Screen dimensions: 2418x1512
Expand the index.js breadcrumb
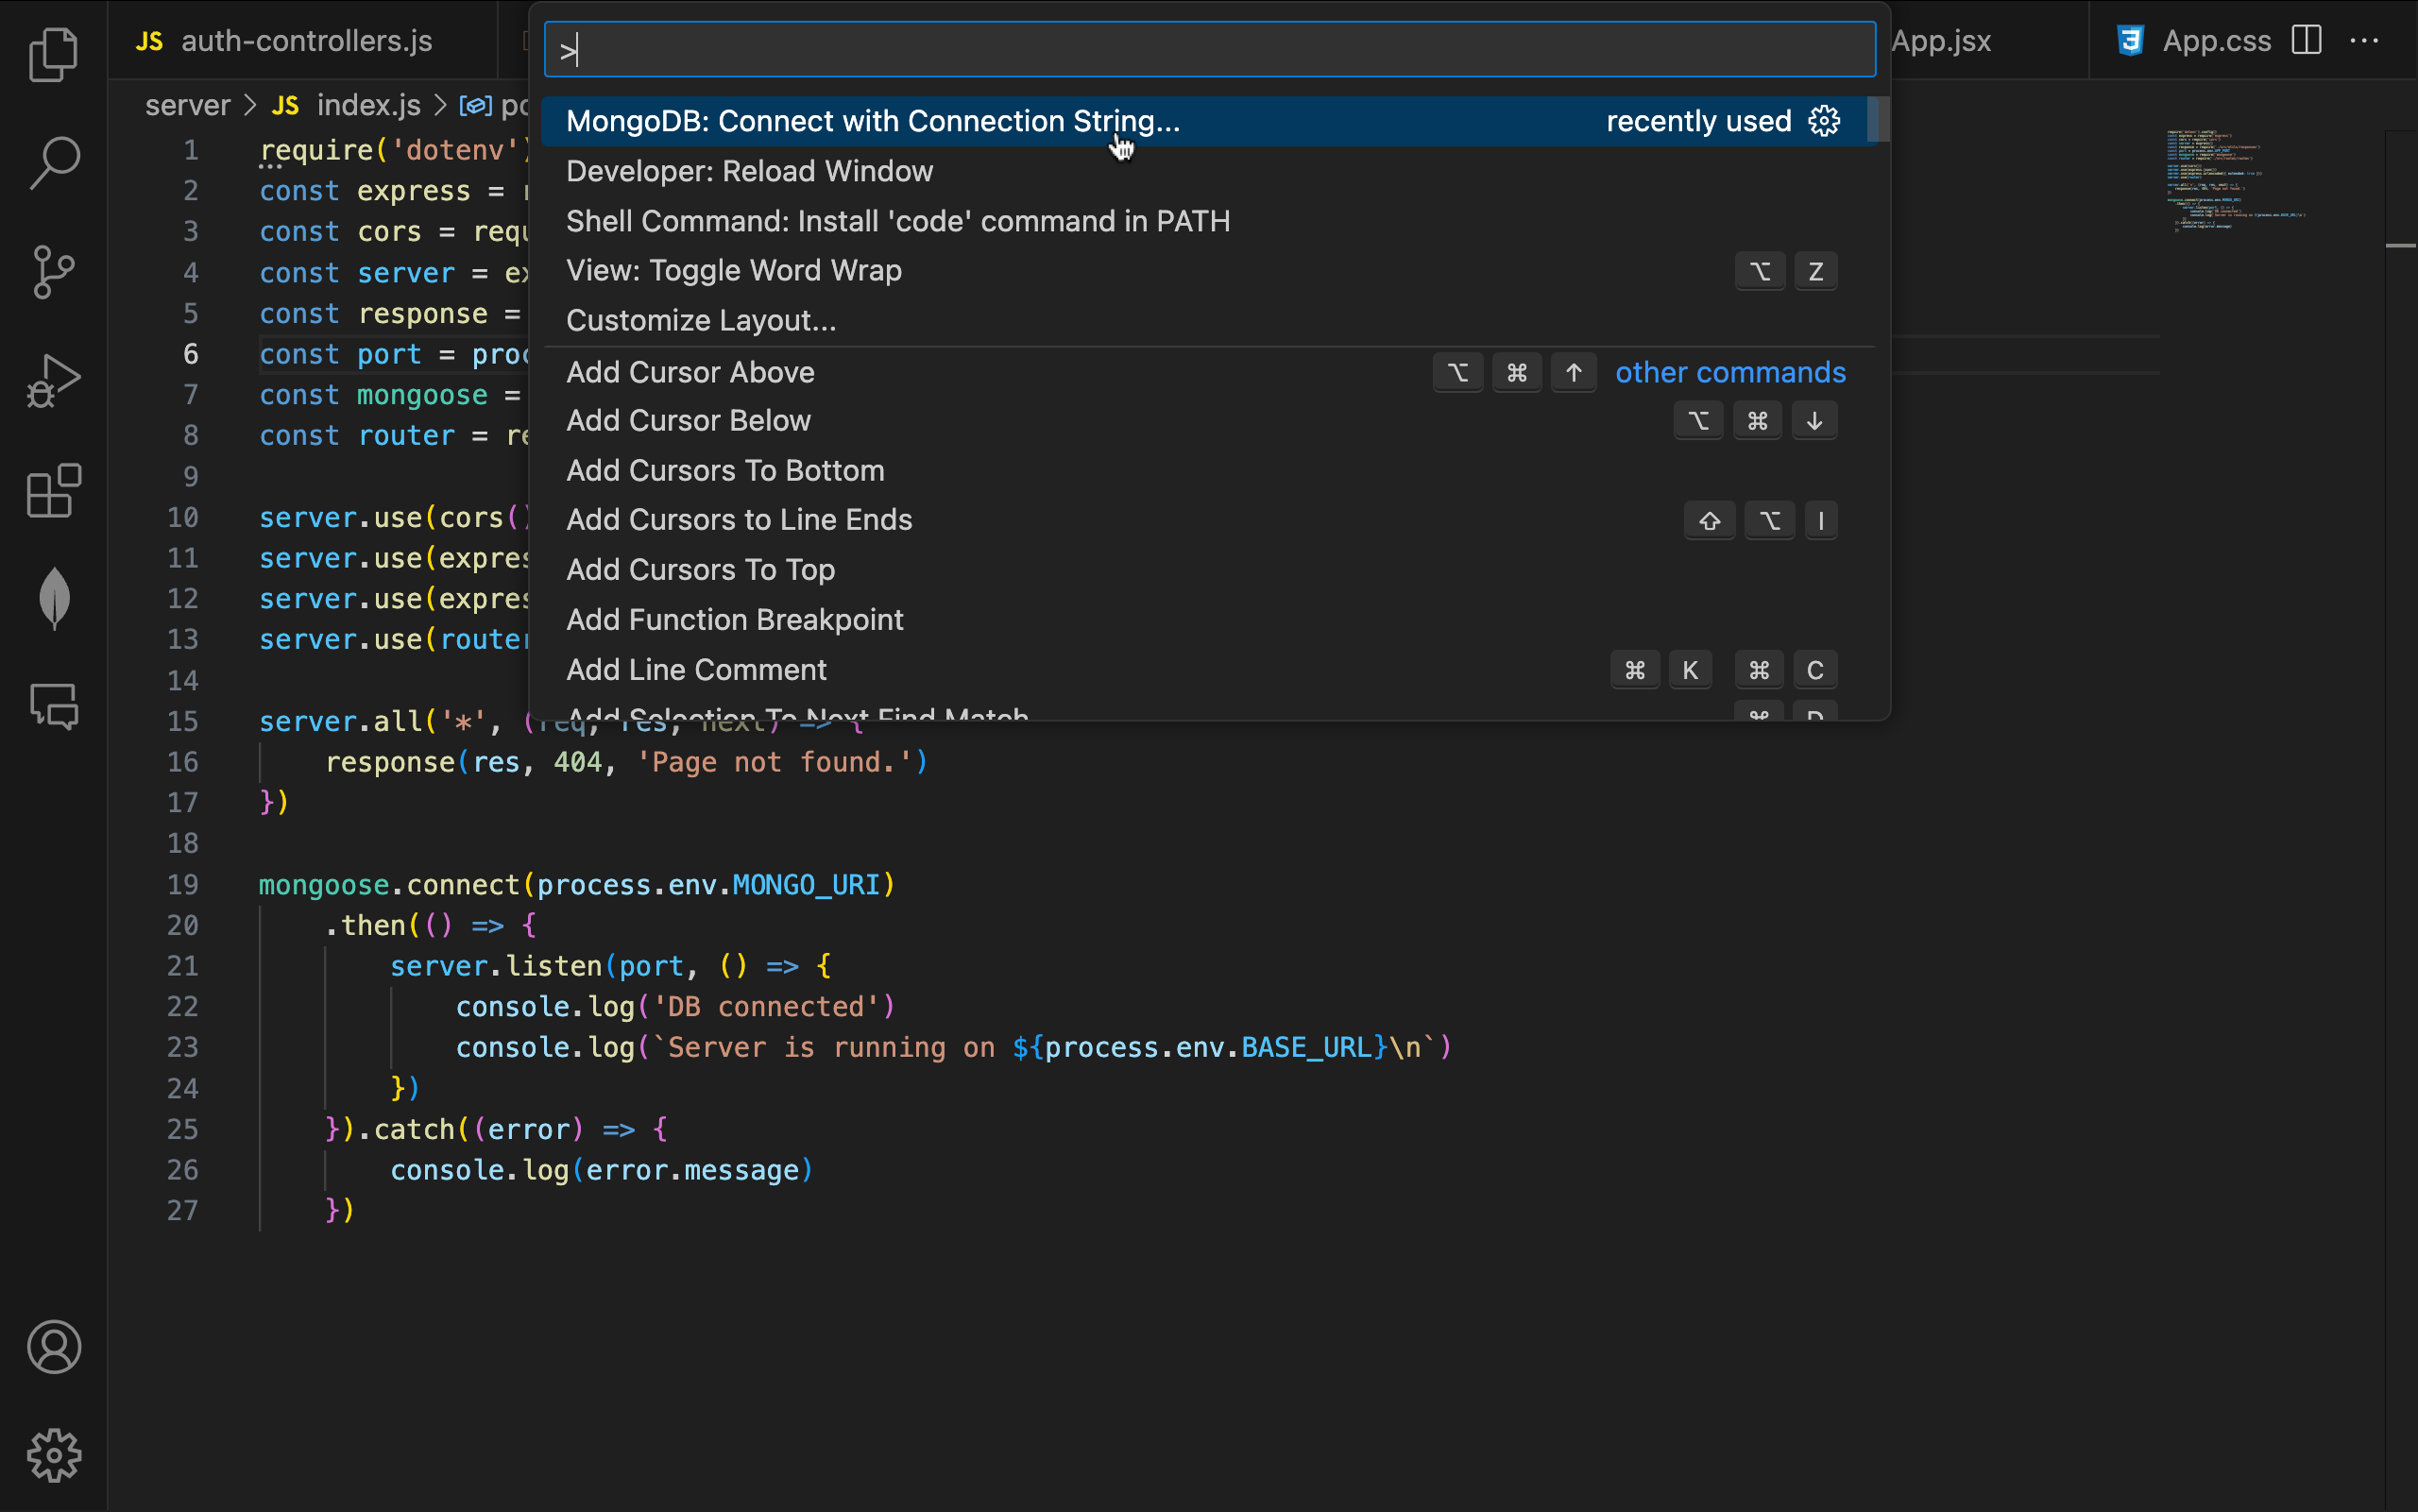pos(367,105)
